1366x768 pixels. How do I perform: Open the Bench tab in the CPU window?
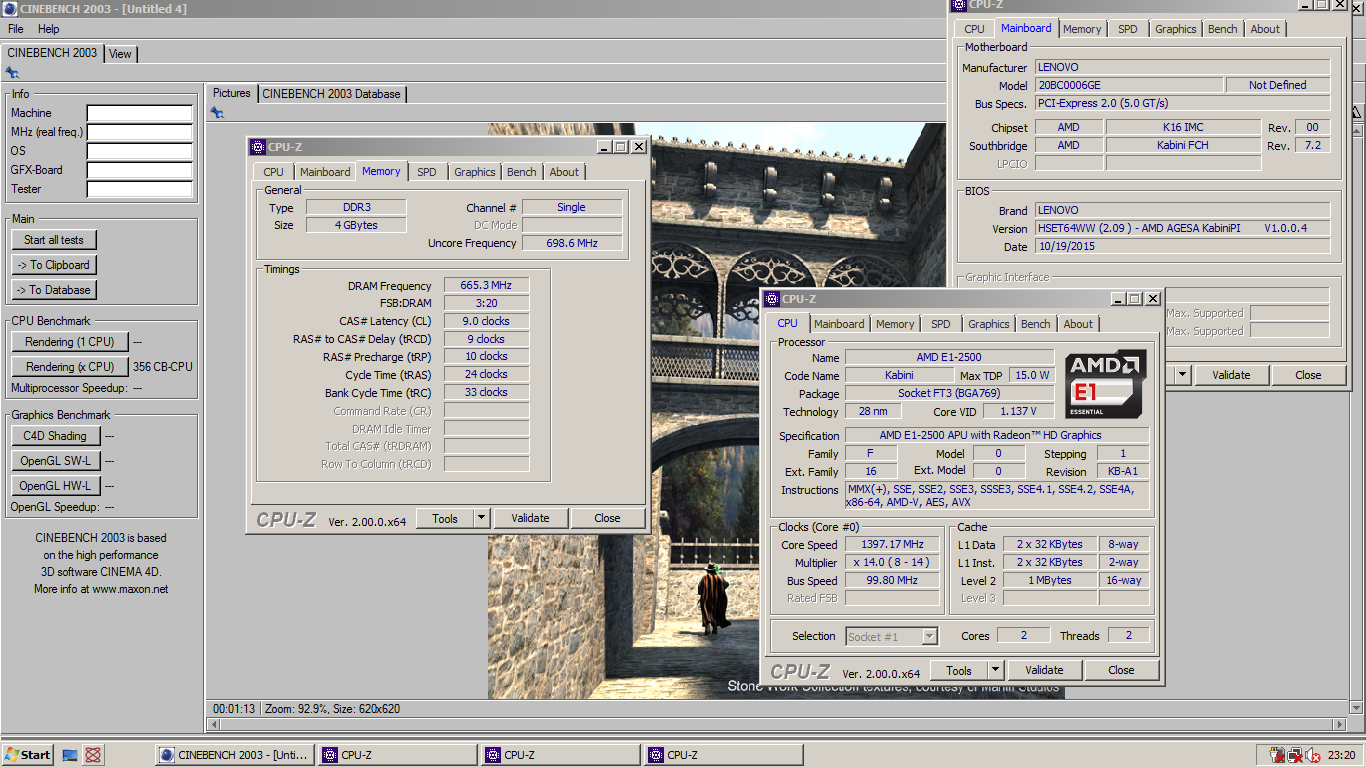pos(1036,324)
